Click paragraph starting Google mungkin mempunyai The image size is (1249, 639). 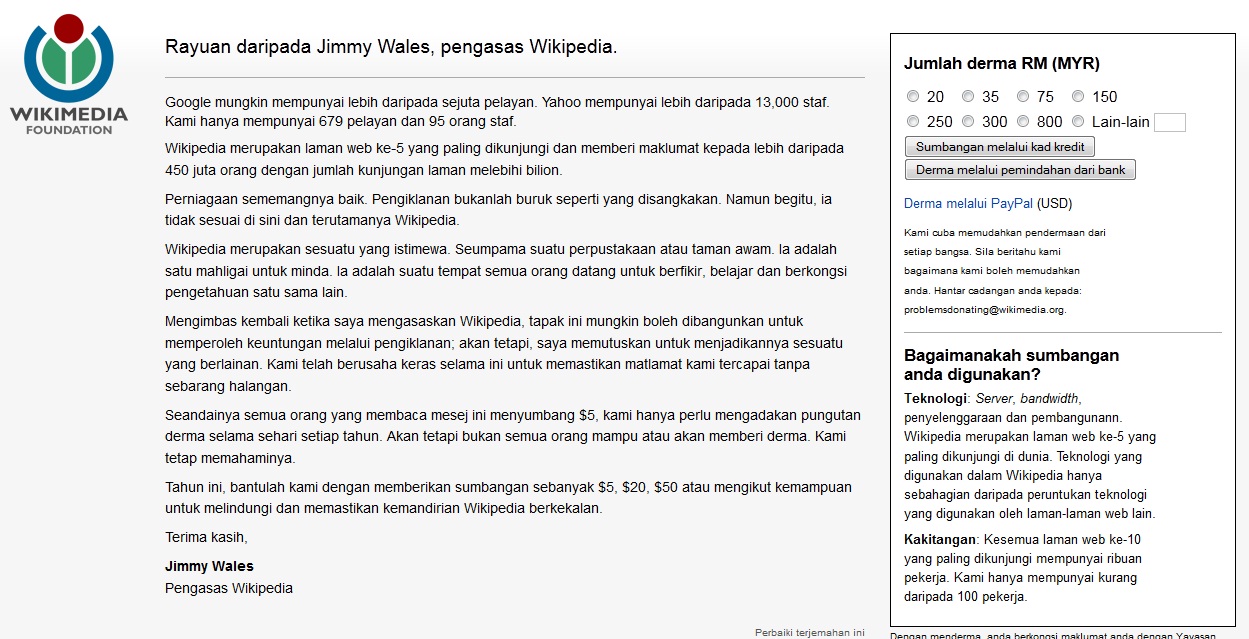[497, 112]
